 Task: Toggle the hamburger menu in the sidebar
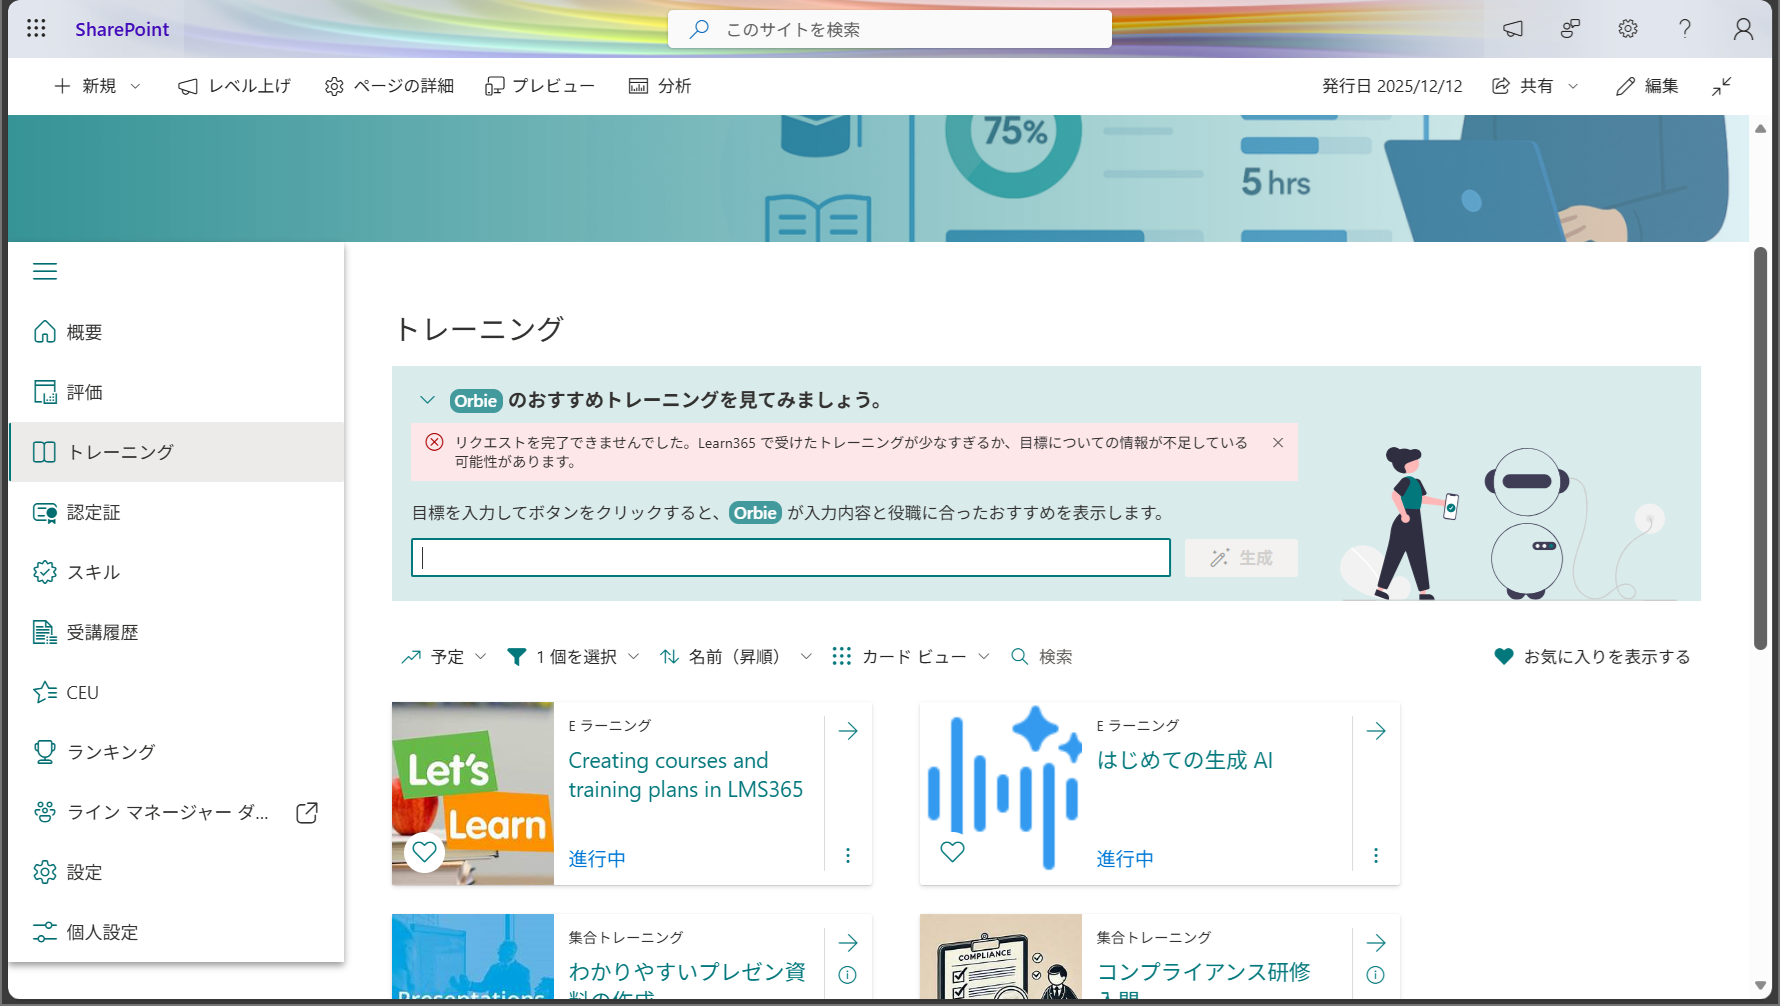click(45, 271)
